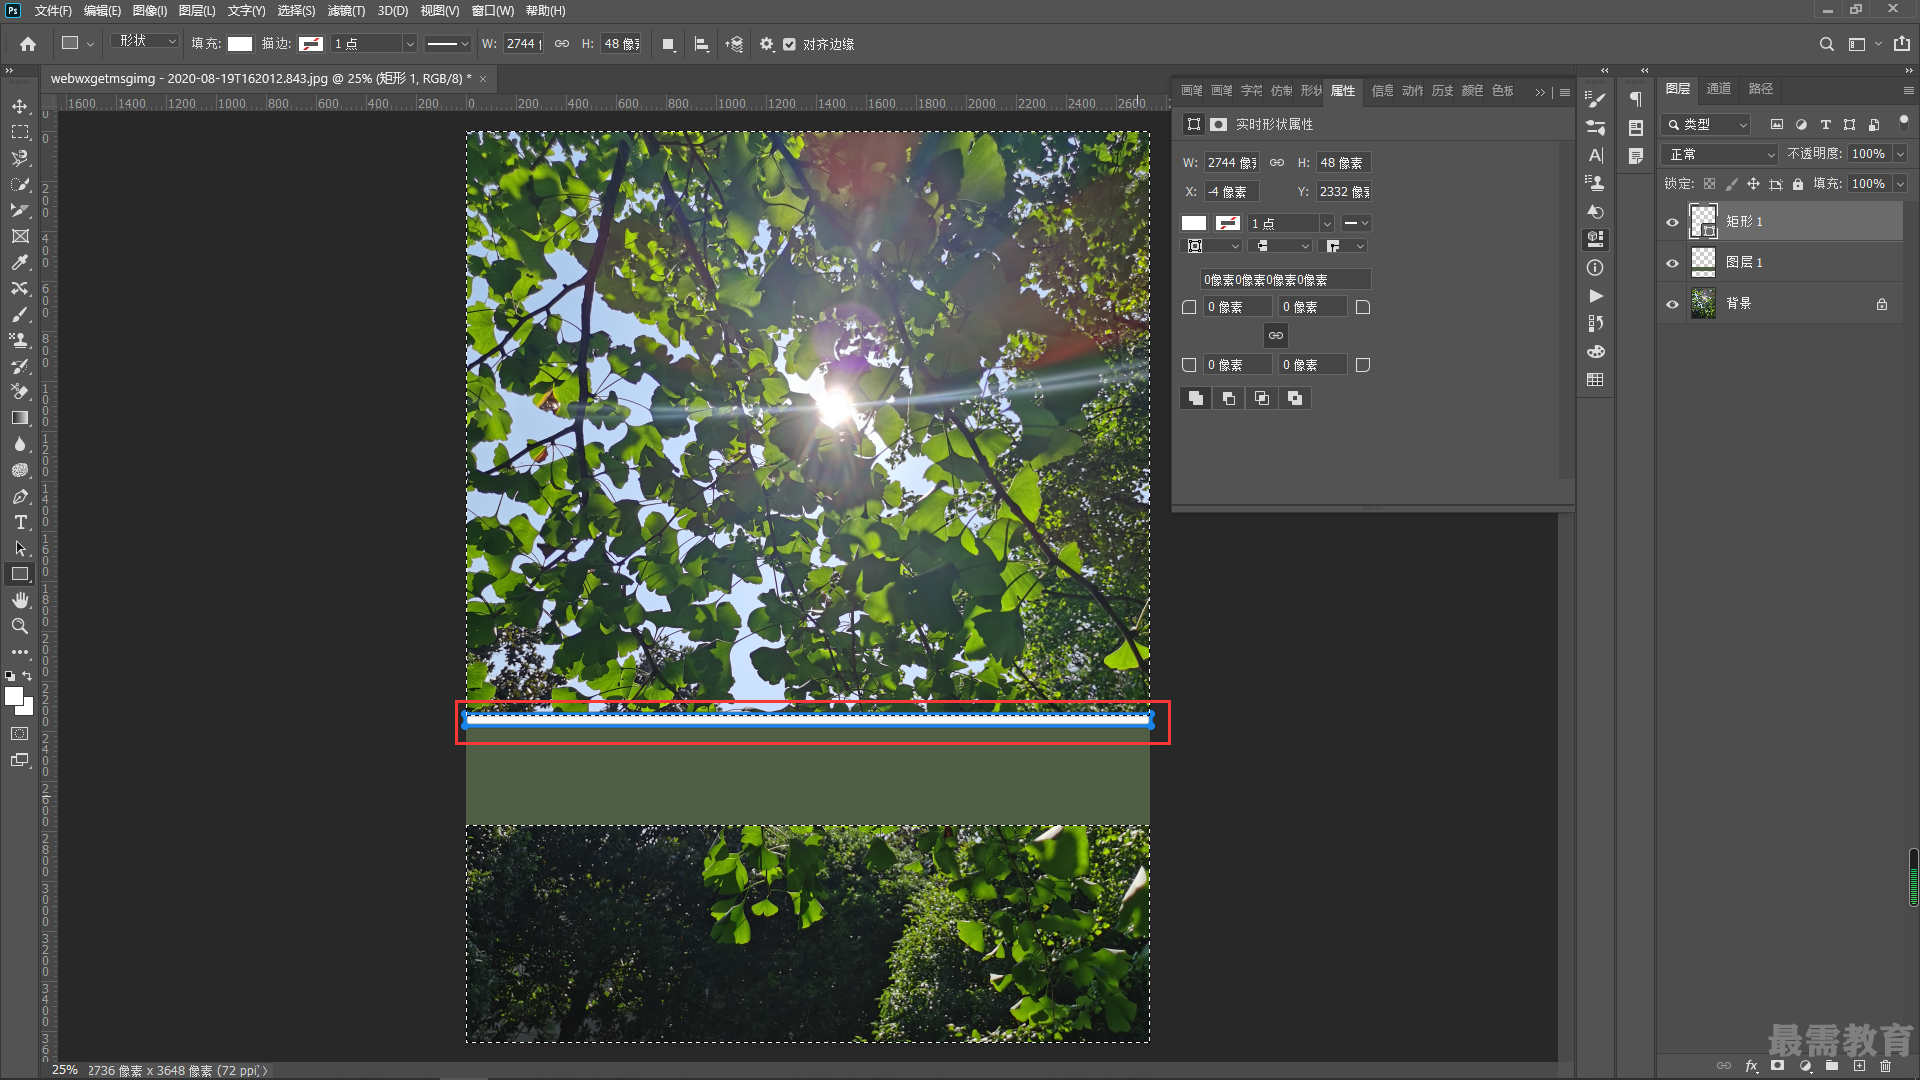The height and width of the screenshot is (1080, 1920).
Task: Select the Zoom magnifier tool
Action: click(20, 626)
